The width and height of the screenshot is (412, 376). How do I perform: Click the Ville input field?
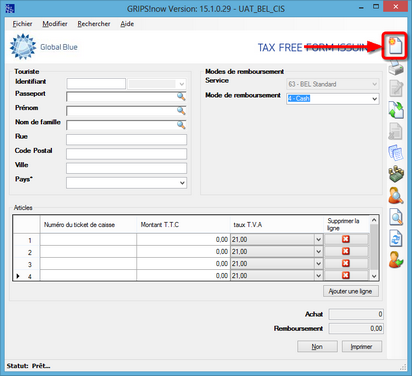pos(126,168)
